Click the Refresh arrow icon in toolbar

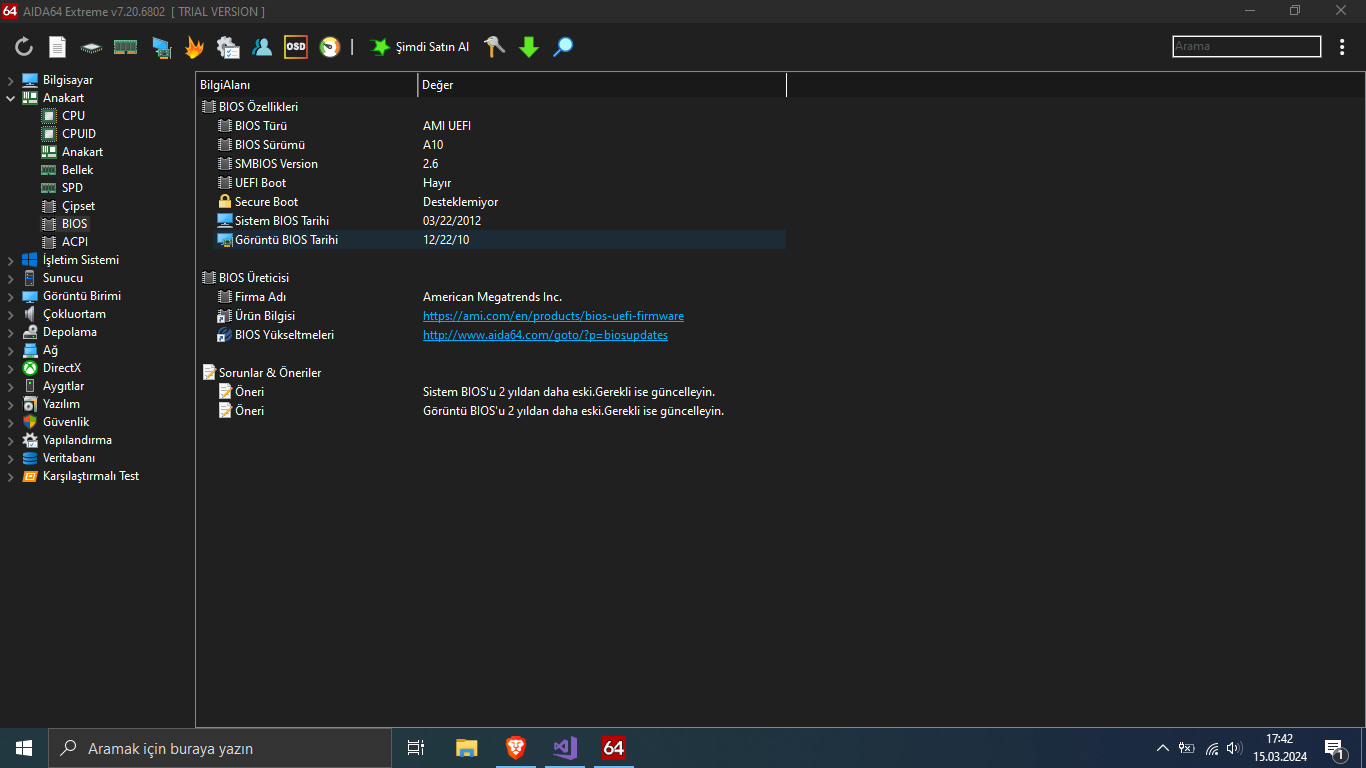(24, 47)
